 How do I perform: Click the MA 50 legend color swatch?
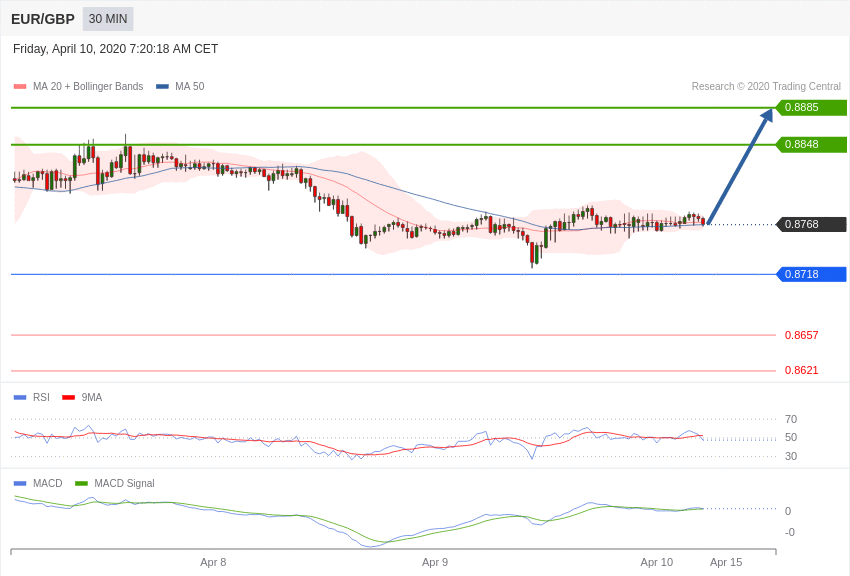click(x=162, y=86)
